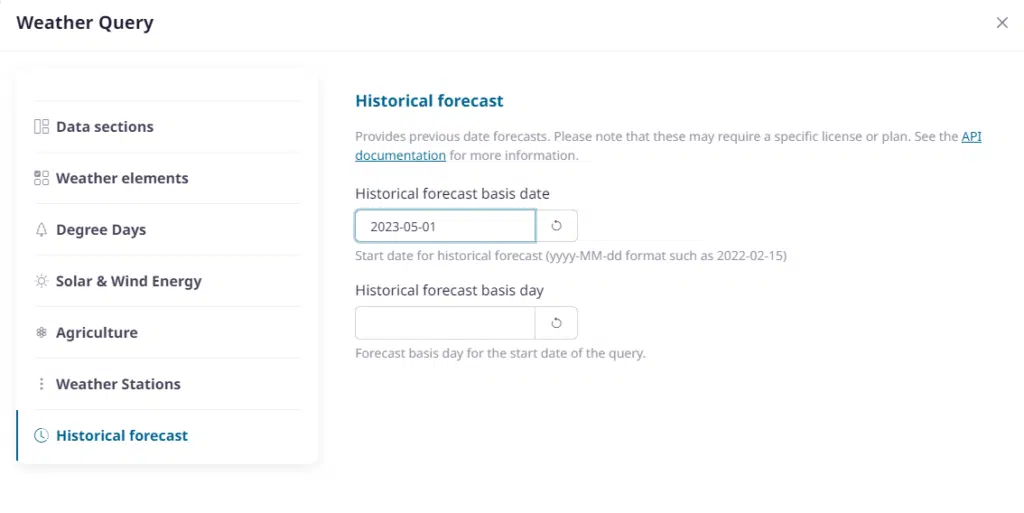The width and height of the screenshot is (1024, 513).
Task: Go to the Degree Days tab
Action: [x=101, y=230]
